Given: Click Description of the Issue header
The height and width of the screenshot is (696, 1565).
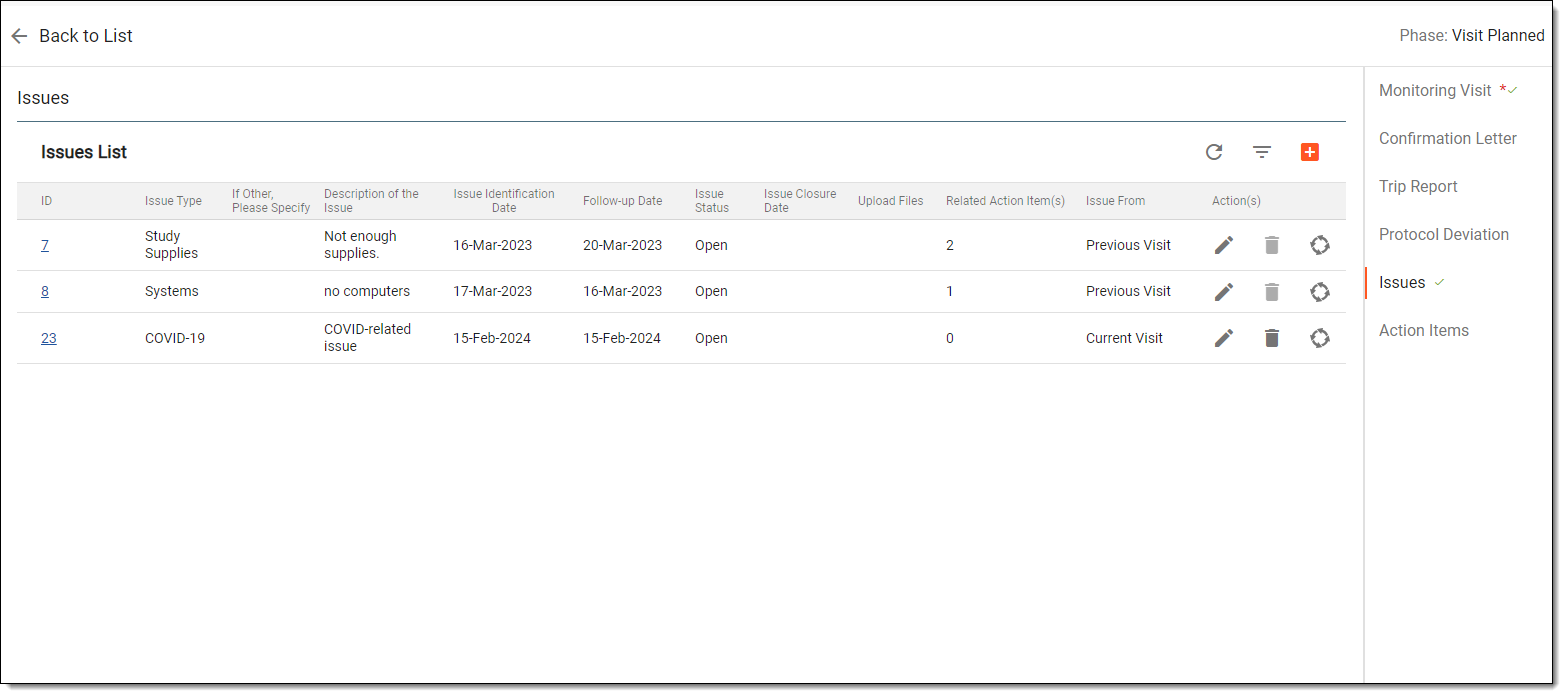Looking at the screenshot, I should click(x=371, y=201).
